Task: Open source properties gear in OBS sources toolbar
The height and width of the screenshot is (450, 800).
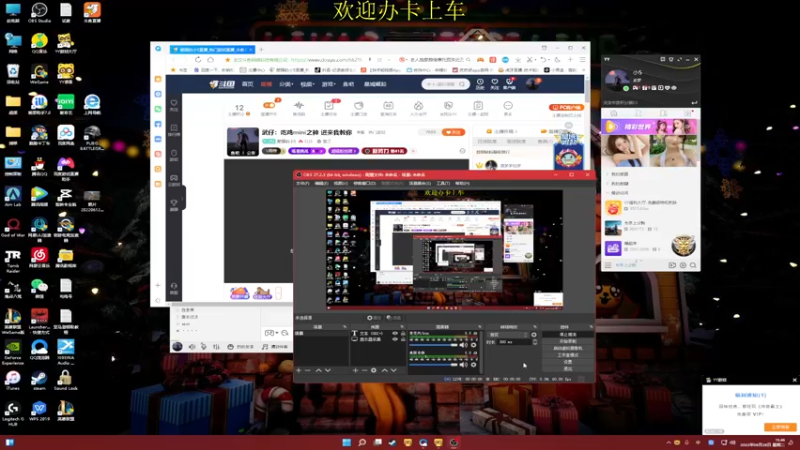Action: pyautogui.click(x=373, y=370)
